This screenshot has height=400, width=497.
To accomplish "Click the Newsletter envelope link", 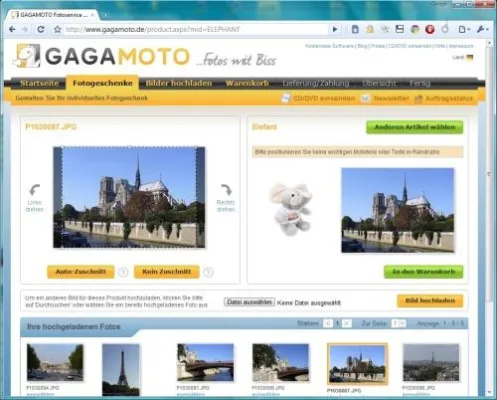I will click(385, 98).
